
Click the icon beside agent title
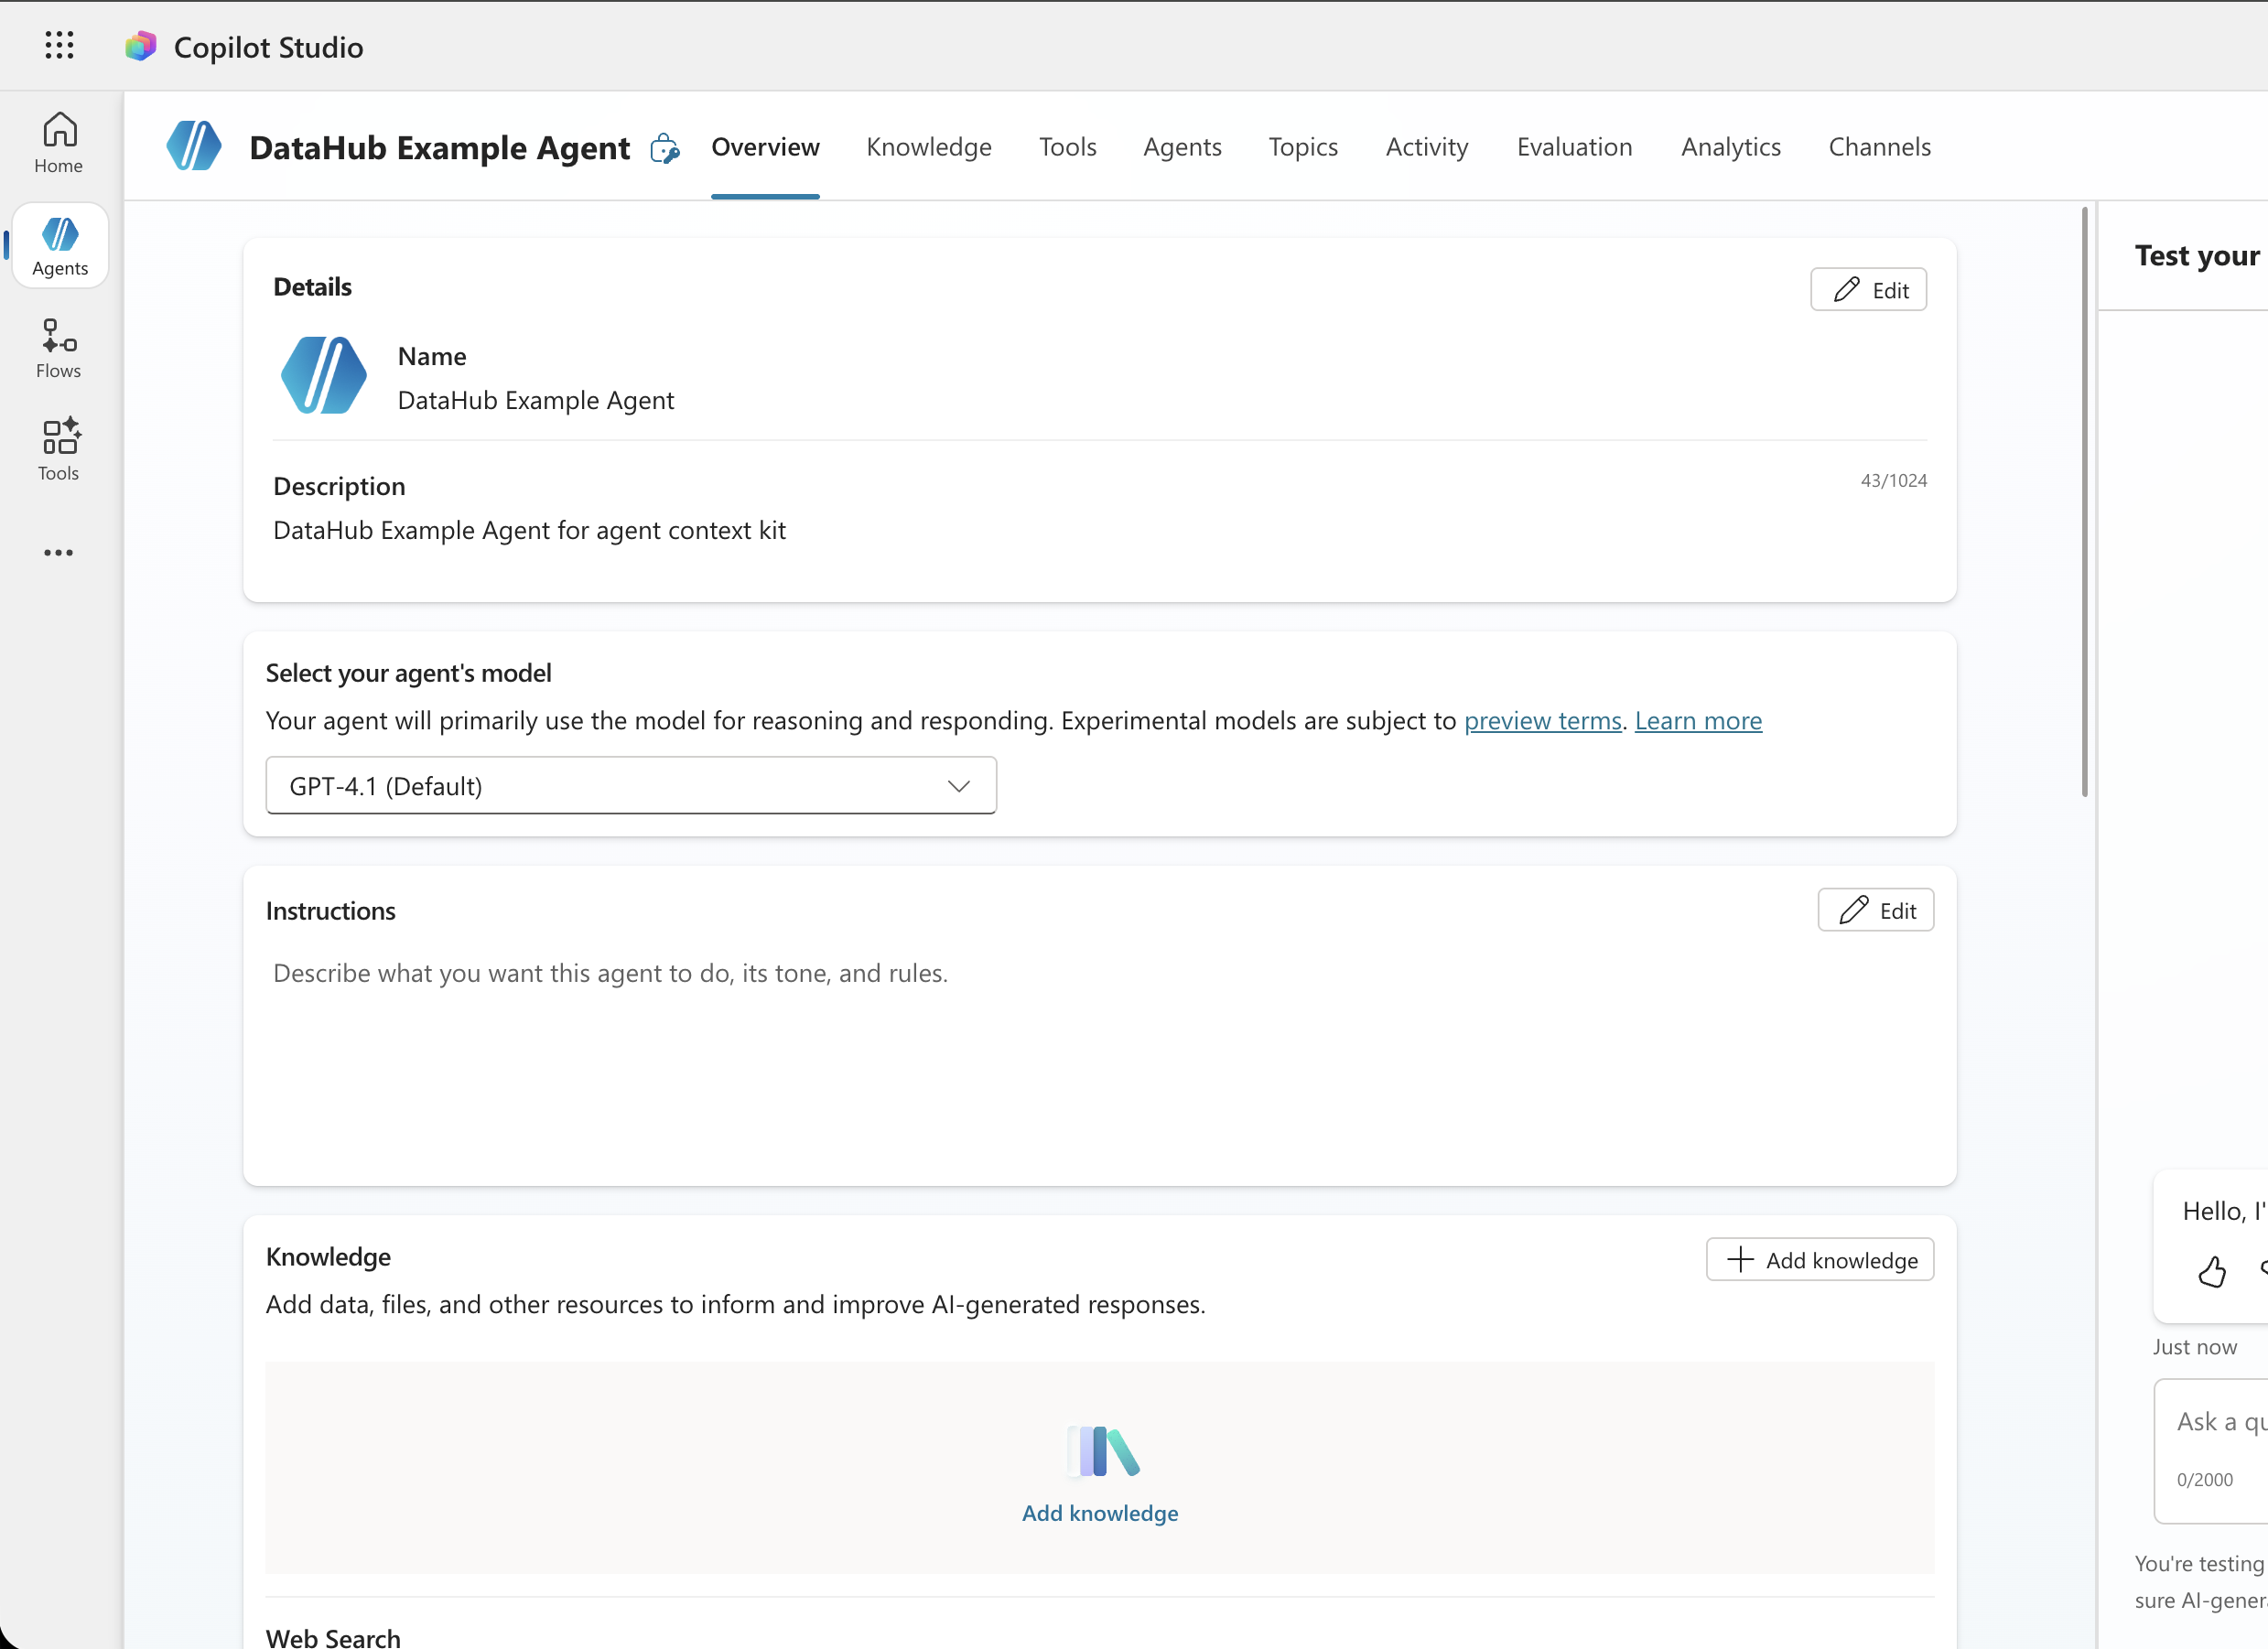click(x=665, y=149)
